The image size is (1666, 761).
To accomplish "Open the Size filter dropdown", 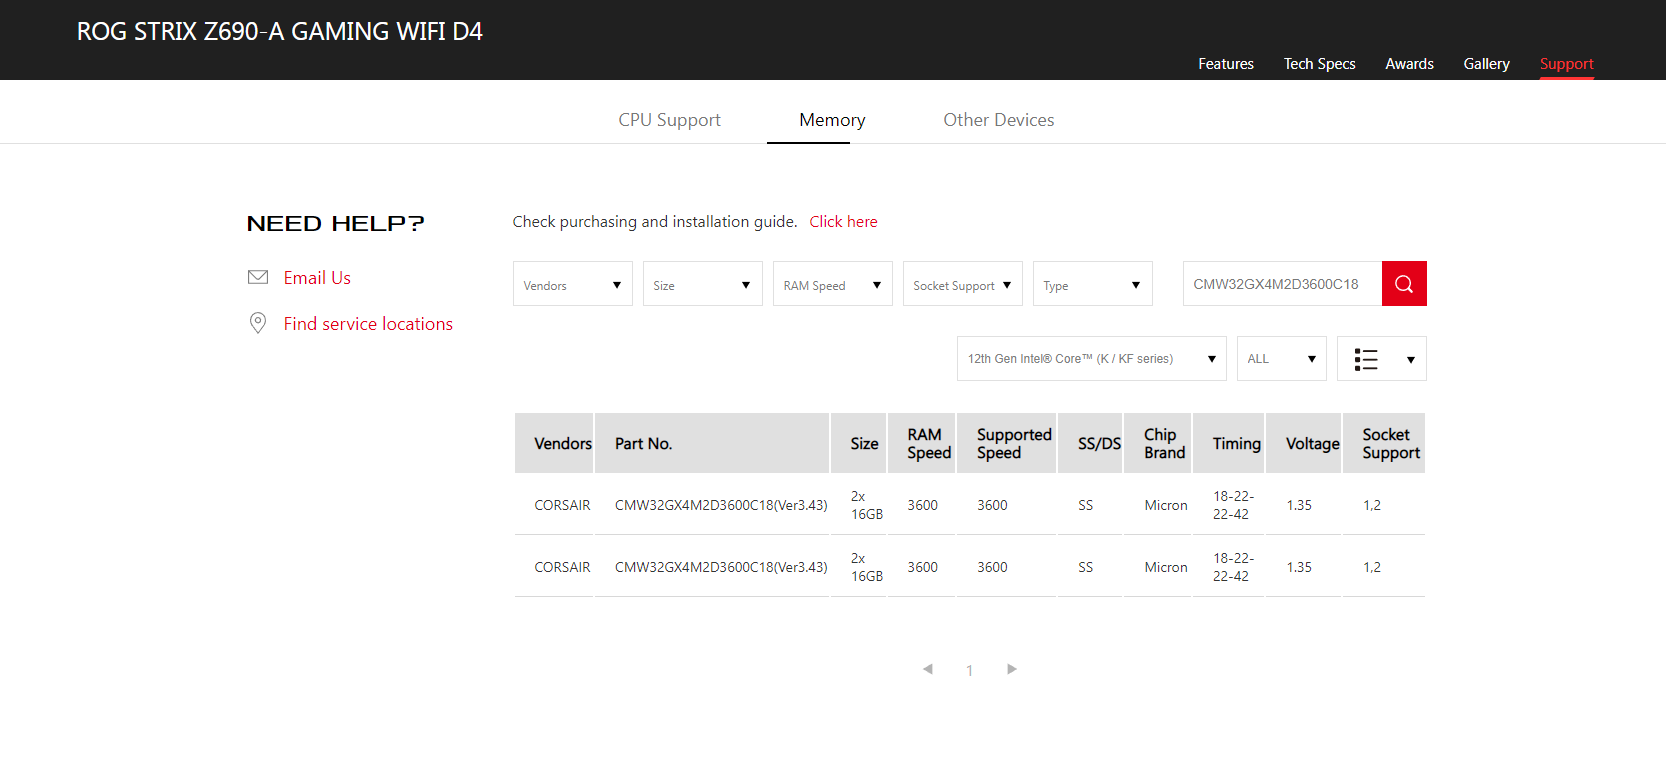I will [x=702, y=285].
